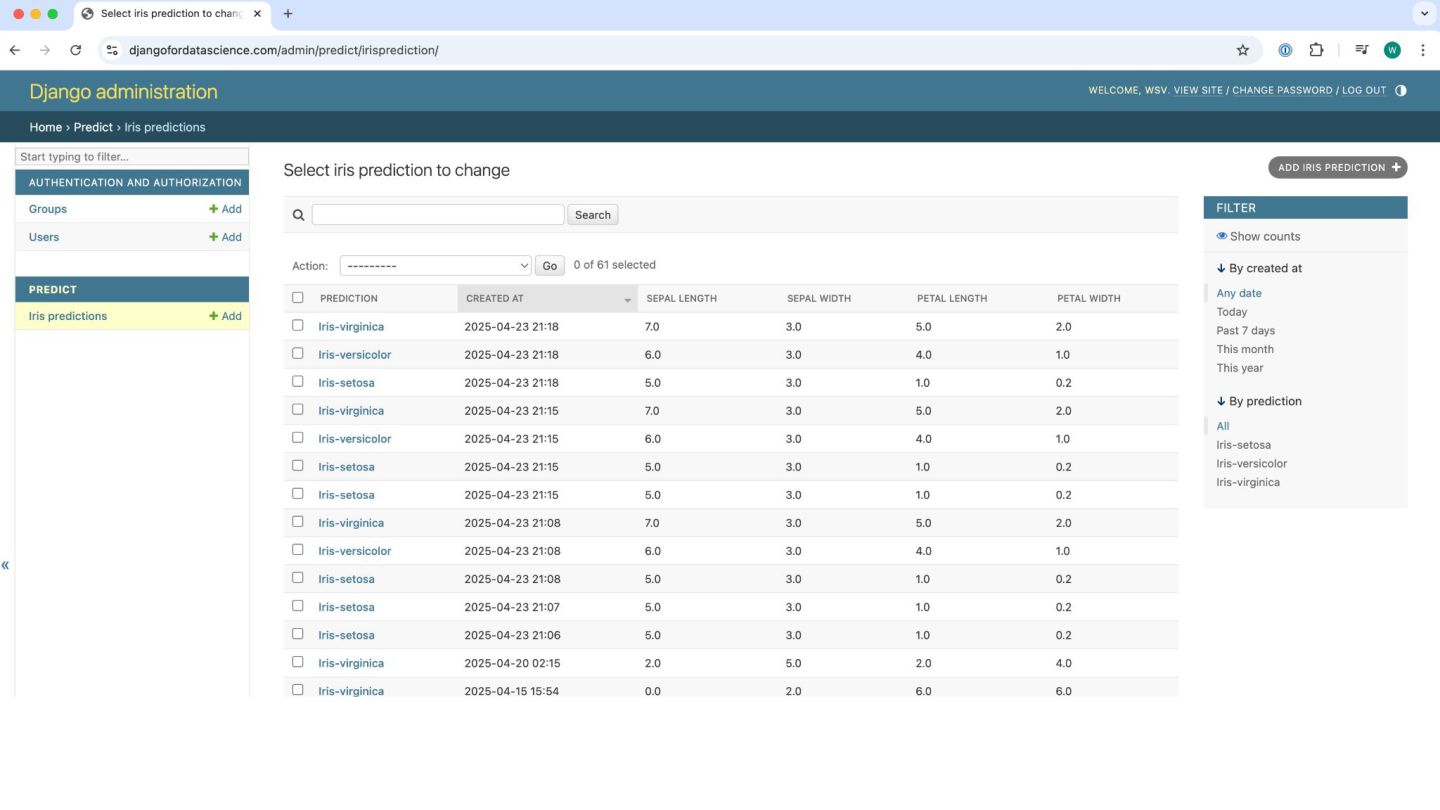
Task: Open new browser tab with plus button
Action: click(x=288, y=14)
